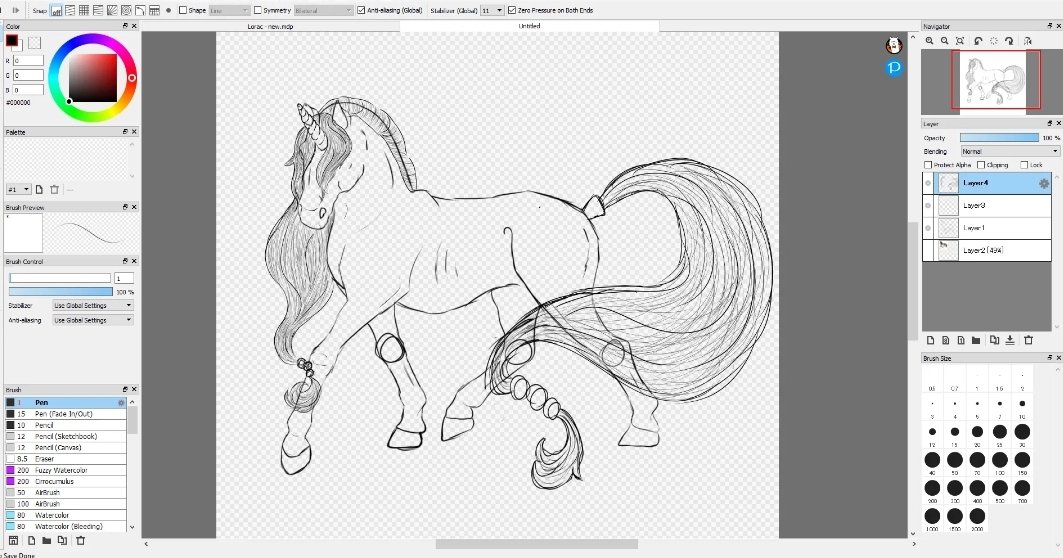
Task: Rotate canvas right in Navigator
Action: [x=1009, y=41]
